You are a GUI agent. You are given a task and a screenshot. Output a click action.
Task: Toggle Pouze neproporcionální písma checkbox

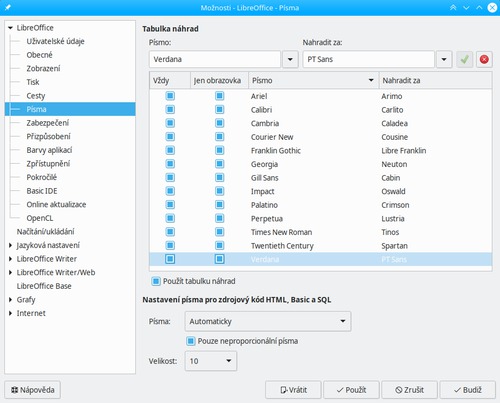point(190,341)
